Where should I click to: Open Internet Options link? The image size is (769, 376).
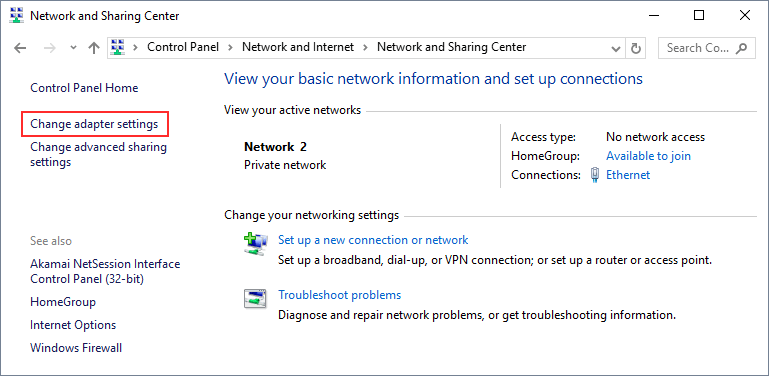(x=73, y=325)
